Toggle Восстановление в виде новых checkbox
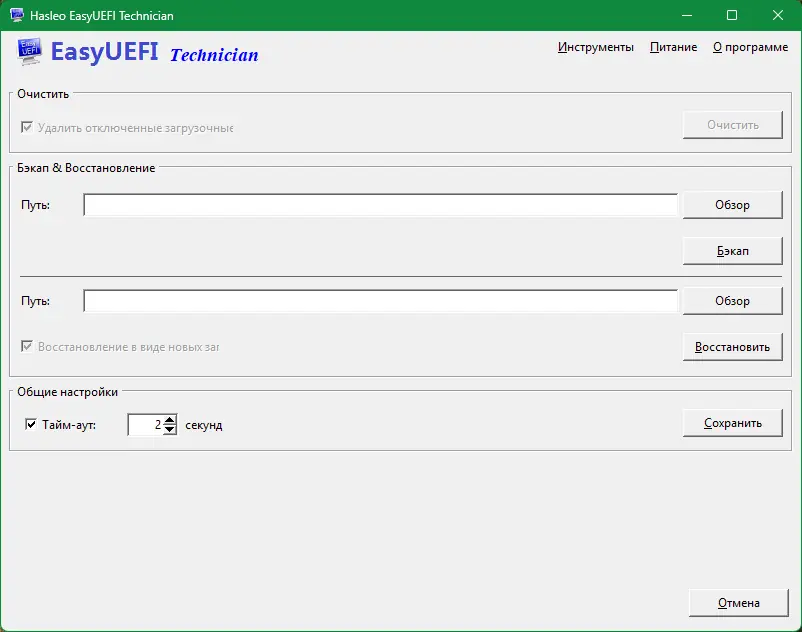The image size is (802, 632). pyautogui.click(x=27, y=346)
